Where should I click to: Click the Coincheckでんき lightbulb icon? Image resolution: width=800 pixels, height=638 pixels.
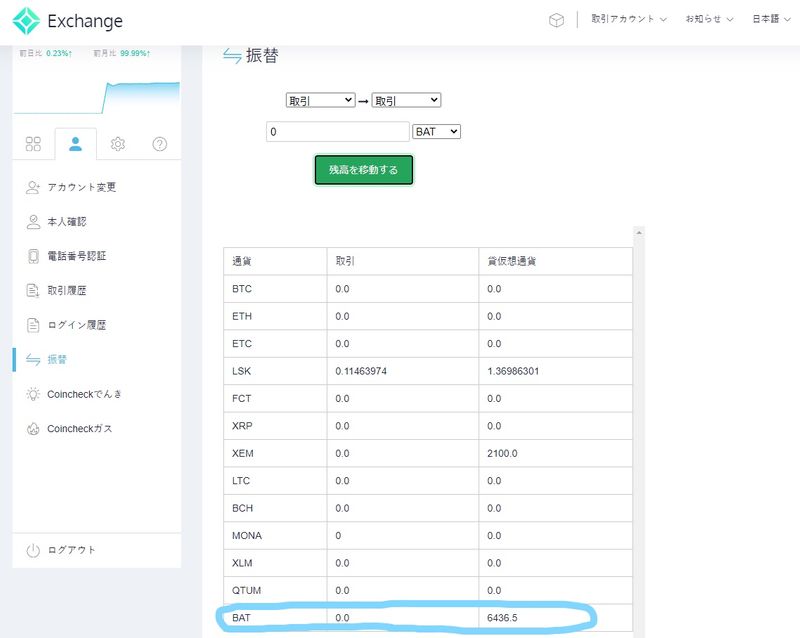pyautogui.click(x=33, y=394)
